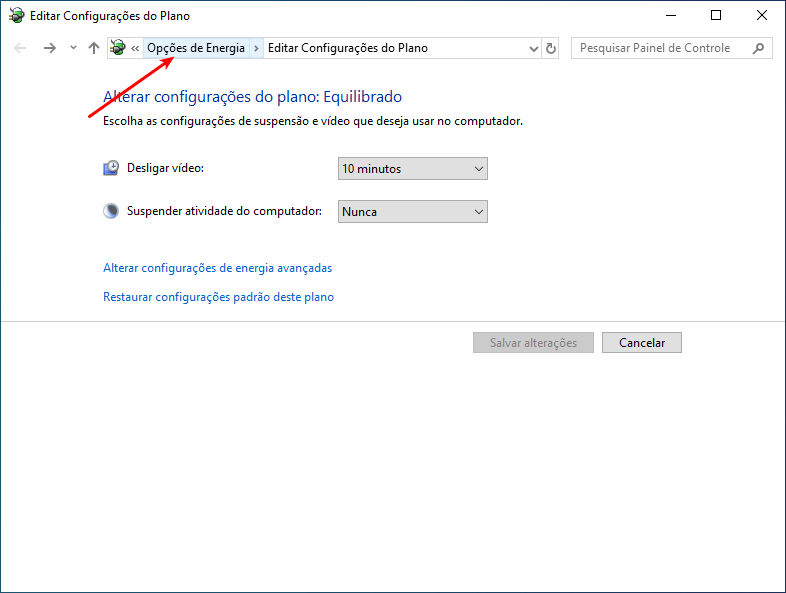This screenshot has height=593, width=786.
Task: Open Suspender atividade Nunca dropdown
Action: coord(413,212)
